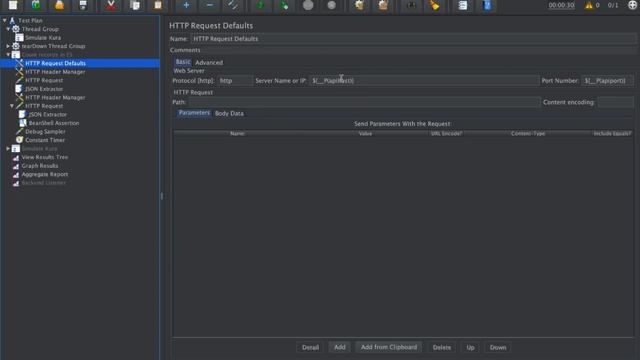This screenshot has height=360, width=640.
Task: Click the Paste clipboard toolbar icon
Action: tap(158, 5)
